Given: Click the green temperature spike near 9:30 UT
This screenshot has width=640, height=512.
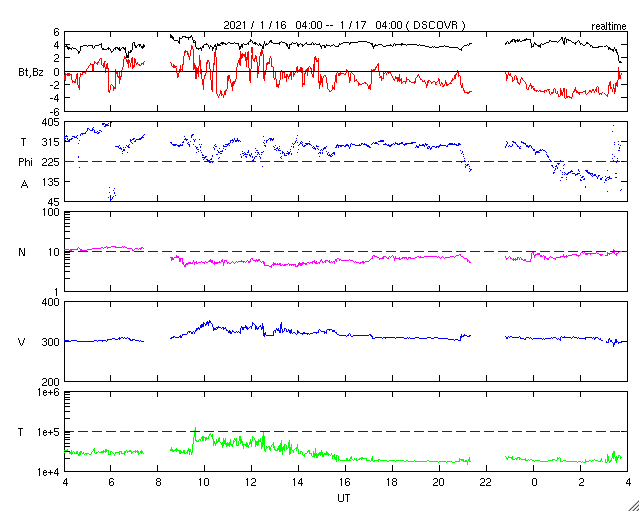Looking at the screenshot, I should pos(195,433).
